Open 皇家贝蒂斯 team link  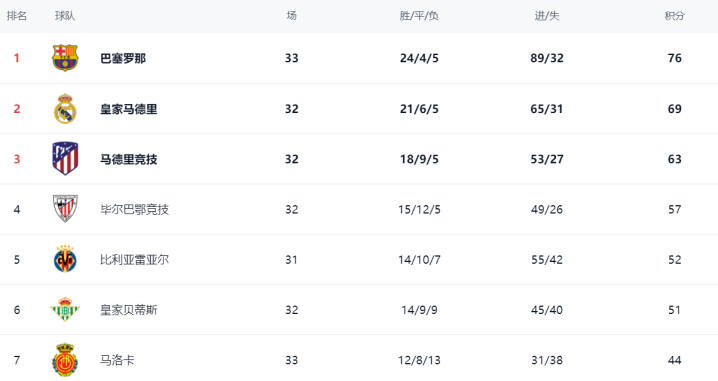129,310
